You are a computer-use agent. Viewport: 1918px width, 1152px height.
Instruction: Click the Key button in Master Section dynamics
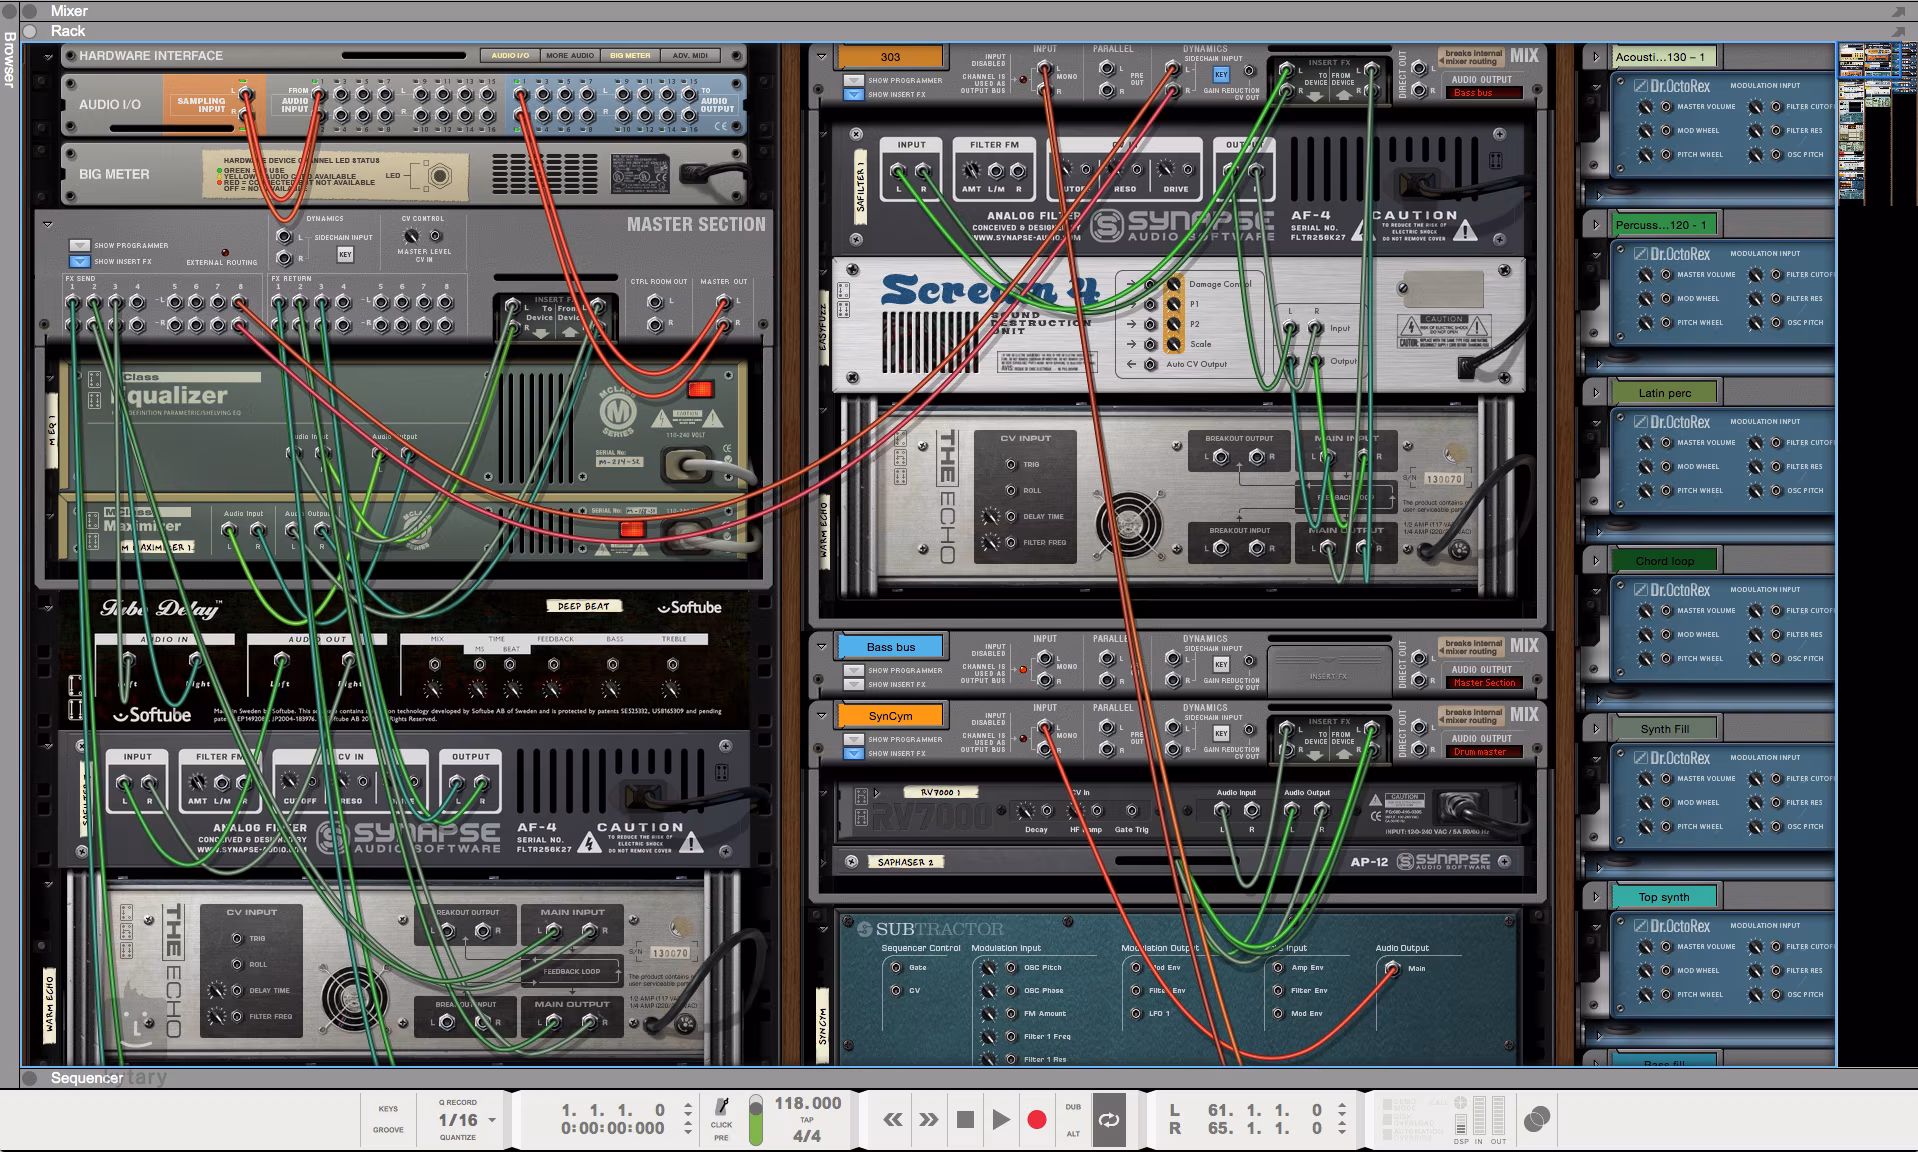coord(345,255)
